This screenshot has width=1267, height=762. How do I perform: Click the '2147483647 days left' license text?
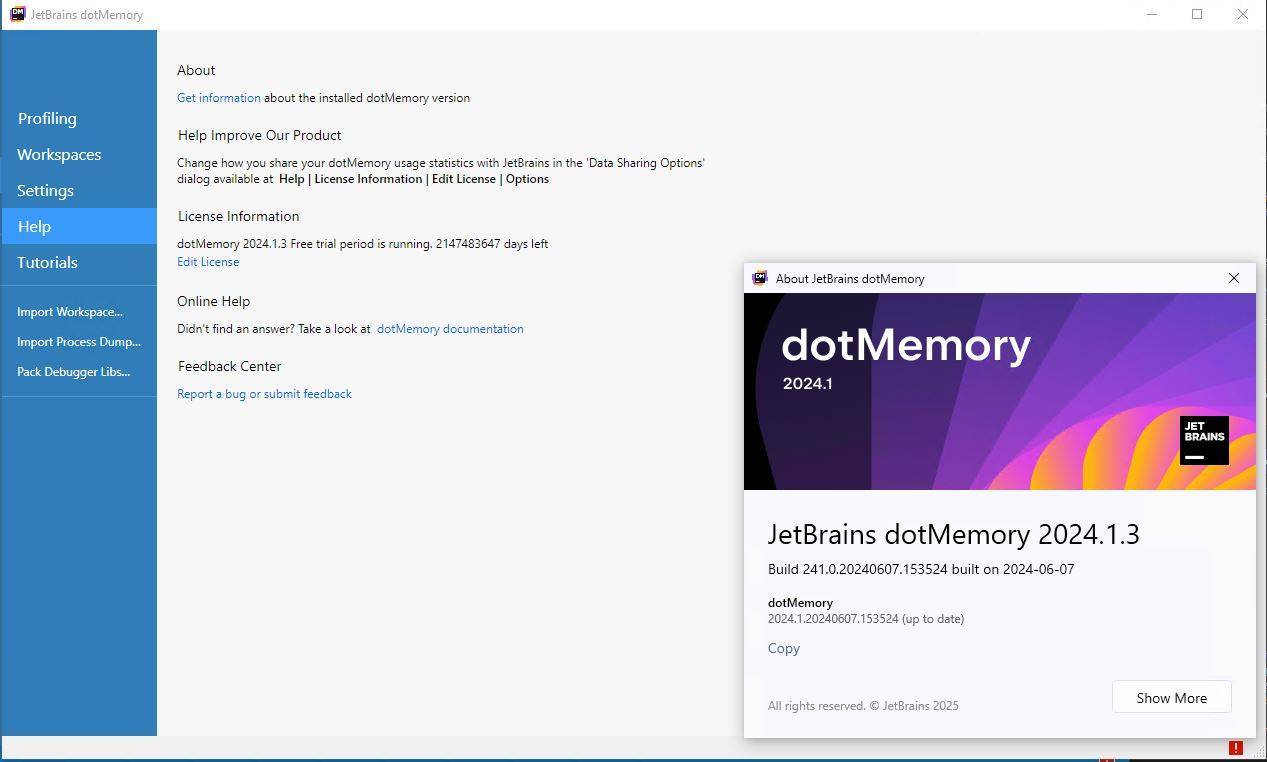492,244
